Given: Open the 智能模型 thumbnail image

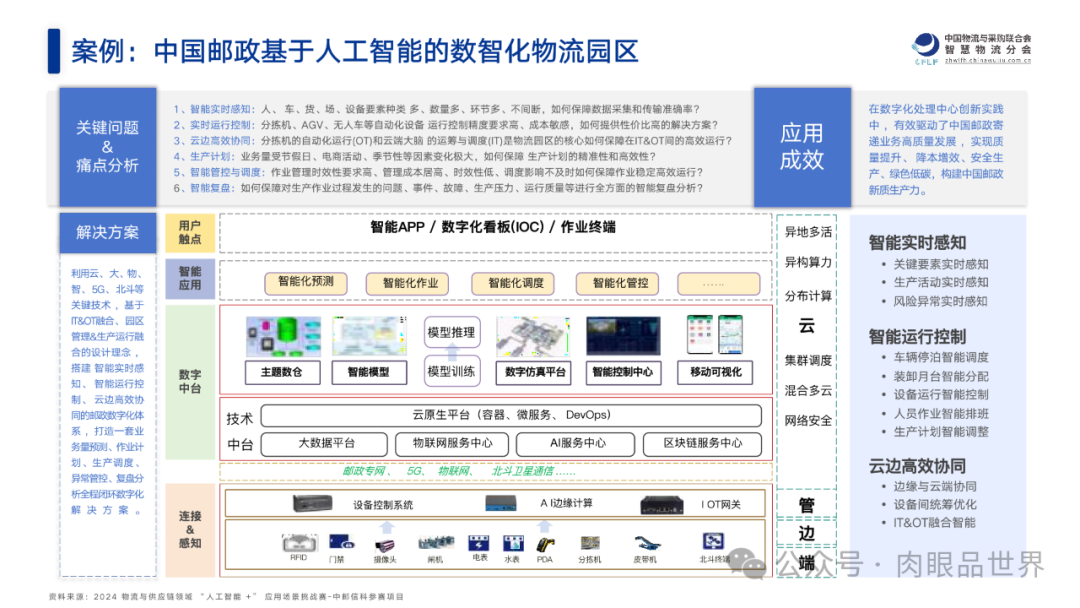Looking at the screenshot, I should (x=369, y=336).
